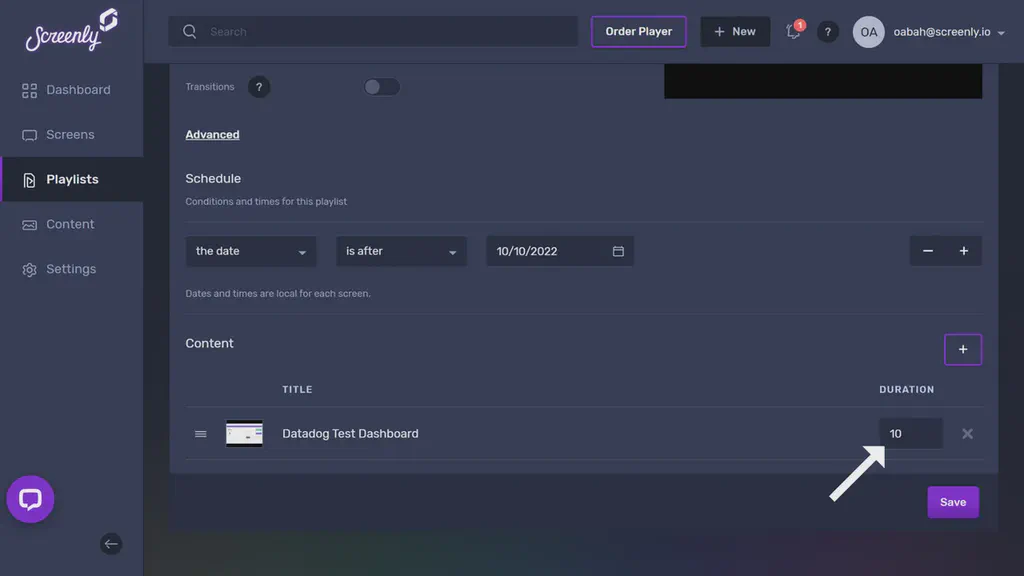1024x576 pixels.
Task: Open the Playlists section
Action: [72, 179]
